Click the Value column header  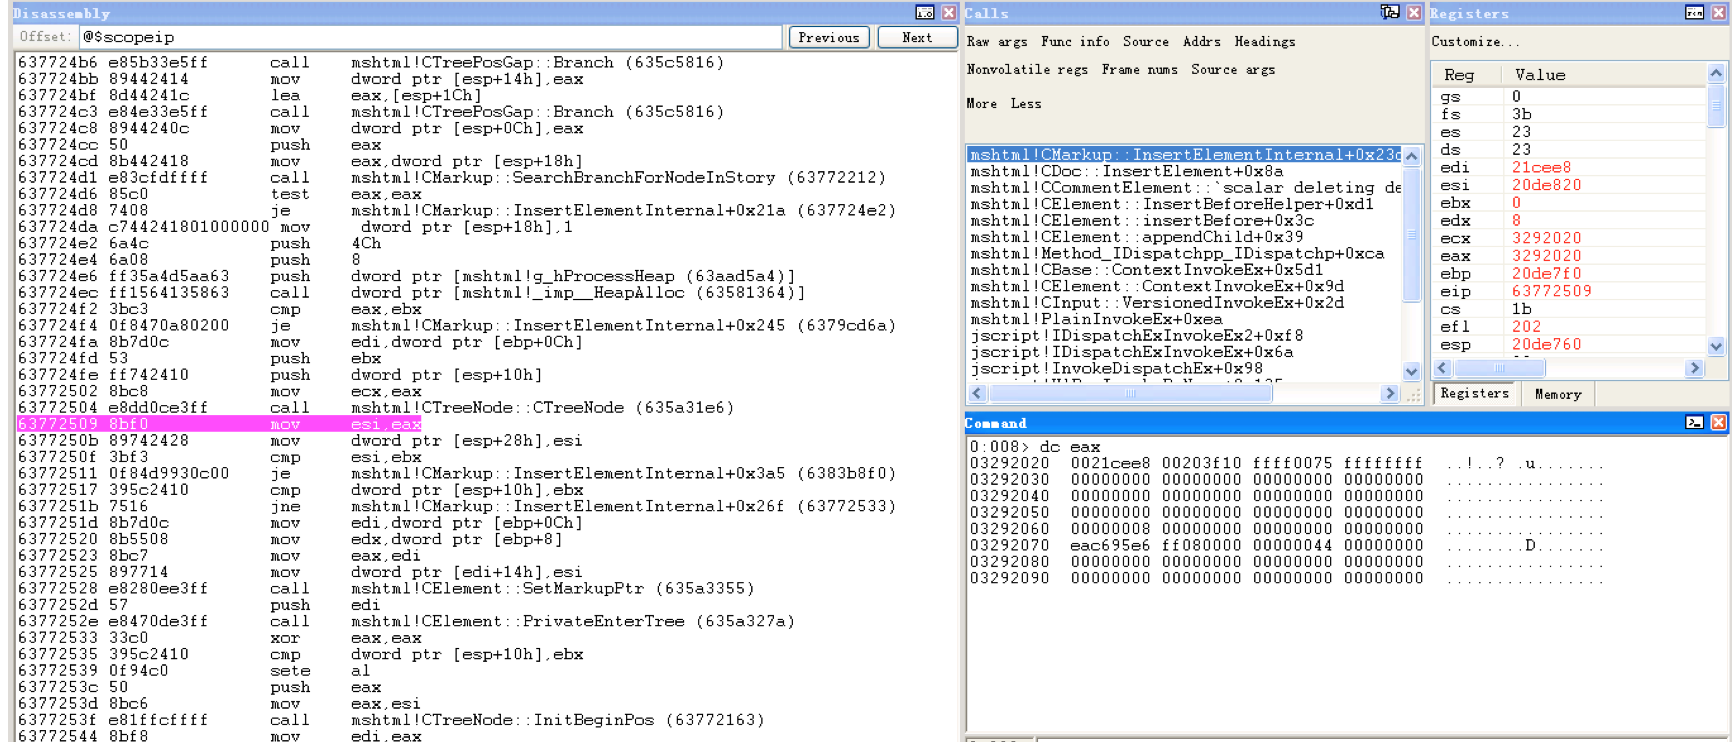pos(1605,75)
